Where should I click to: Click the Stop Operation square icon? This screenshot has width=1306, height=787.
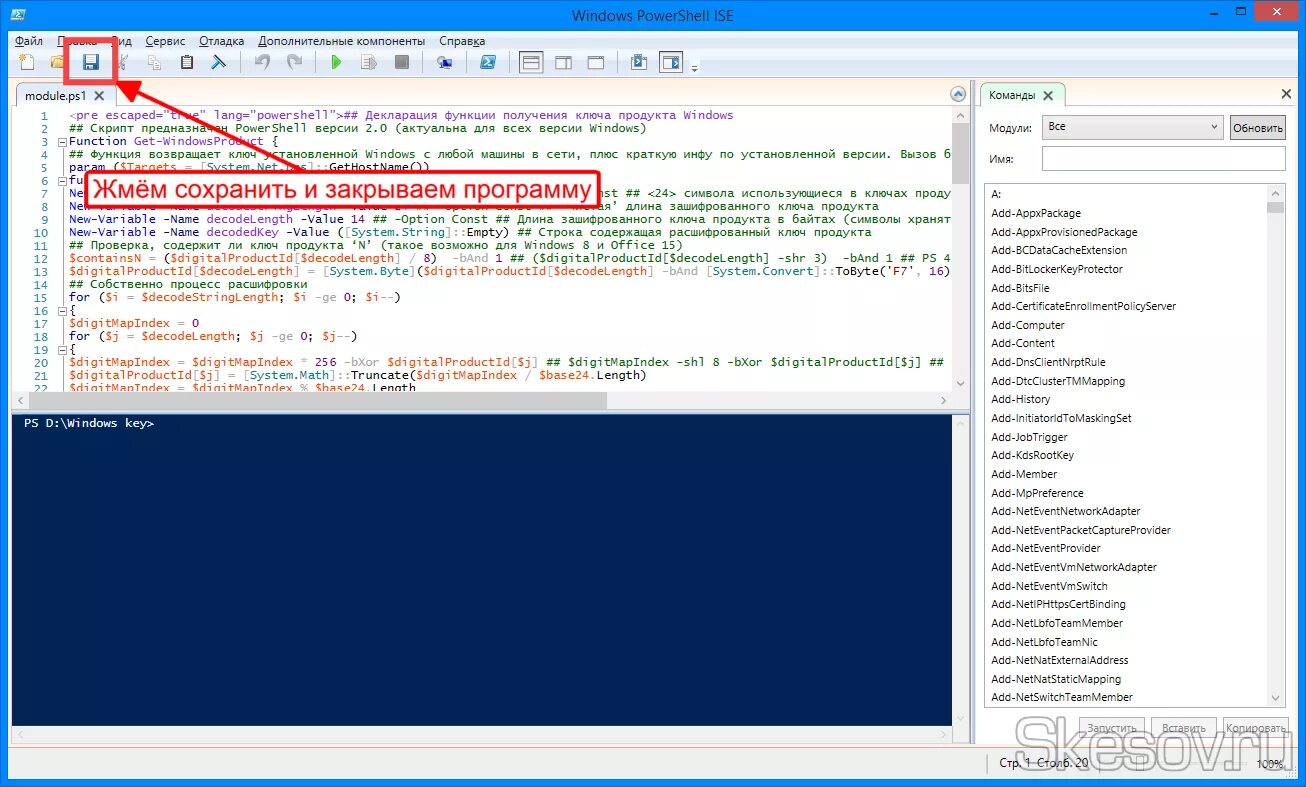click(x=401, y=62)
